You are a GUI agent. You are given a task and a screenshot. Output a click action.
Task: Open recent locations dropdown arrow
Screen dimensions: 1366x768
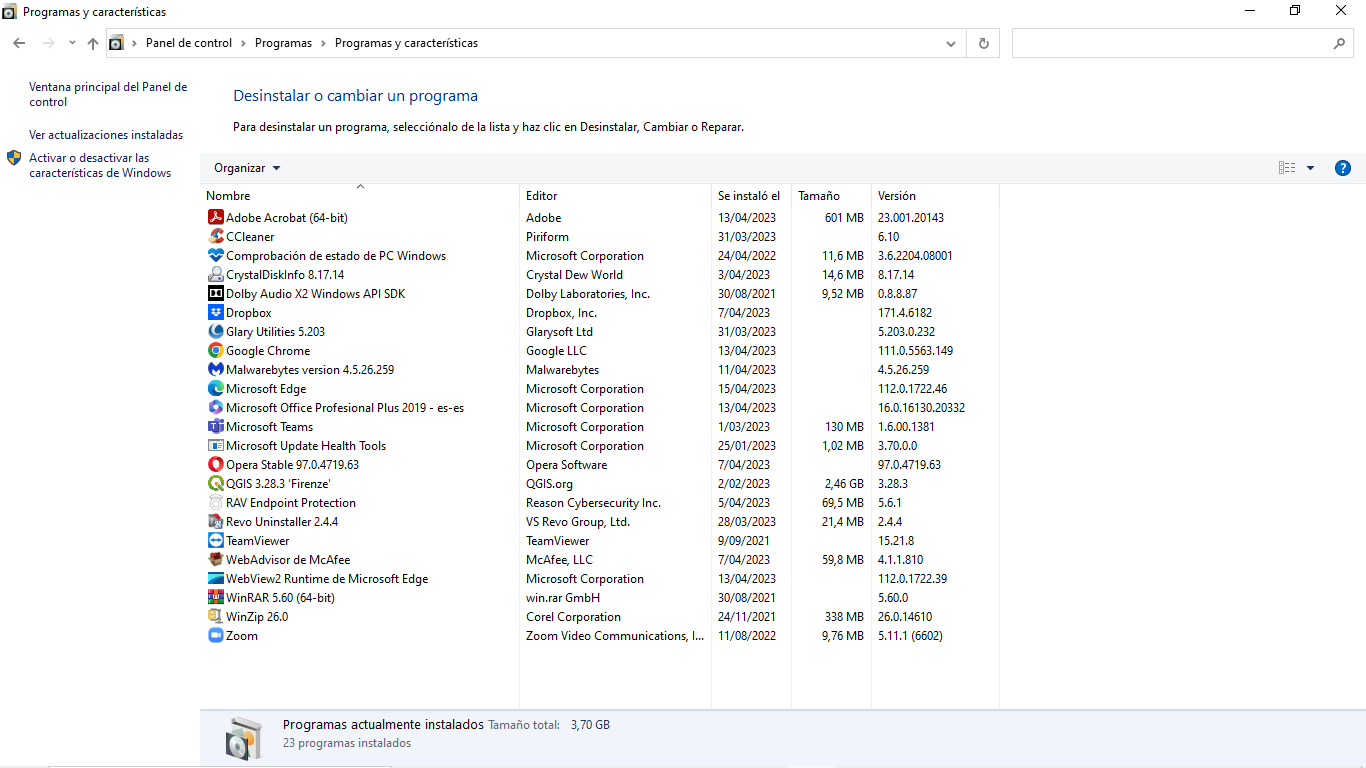[x=72, y=43]
